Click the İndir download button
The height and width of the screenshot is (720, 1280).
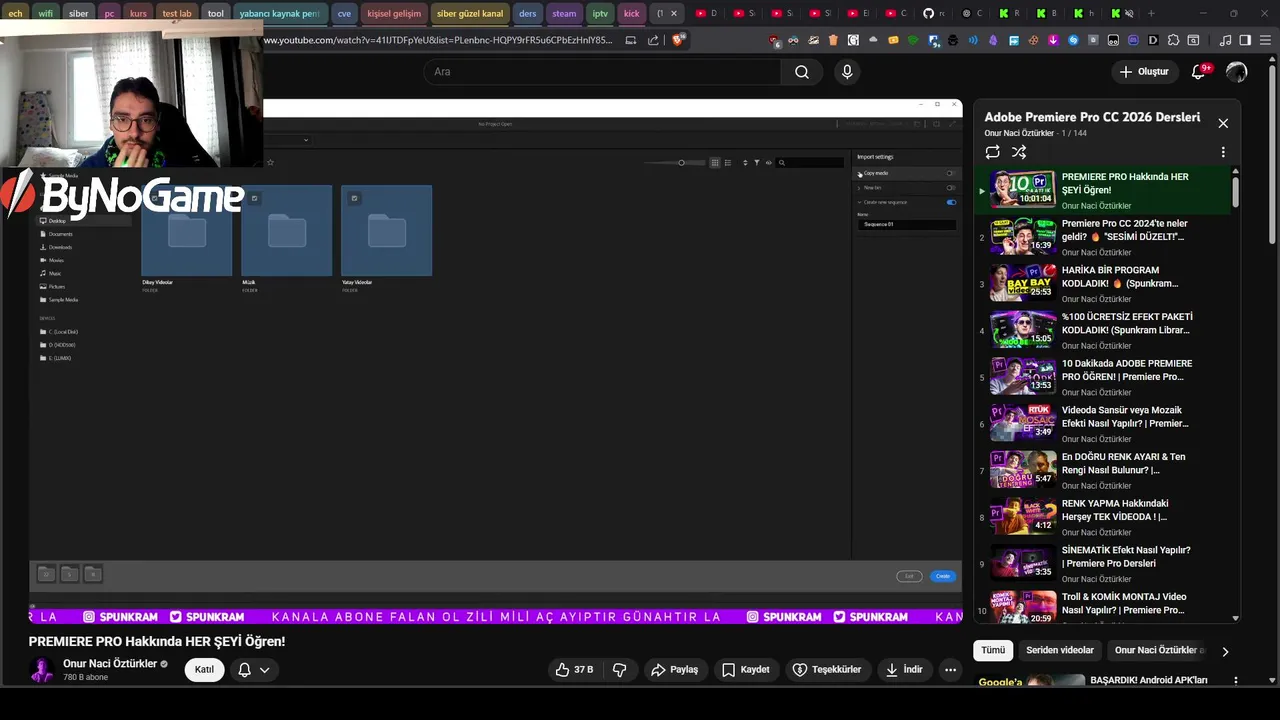tap(904, 670)
